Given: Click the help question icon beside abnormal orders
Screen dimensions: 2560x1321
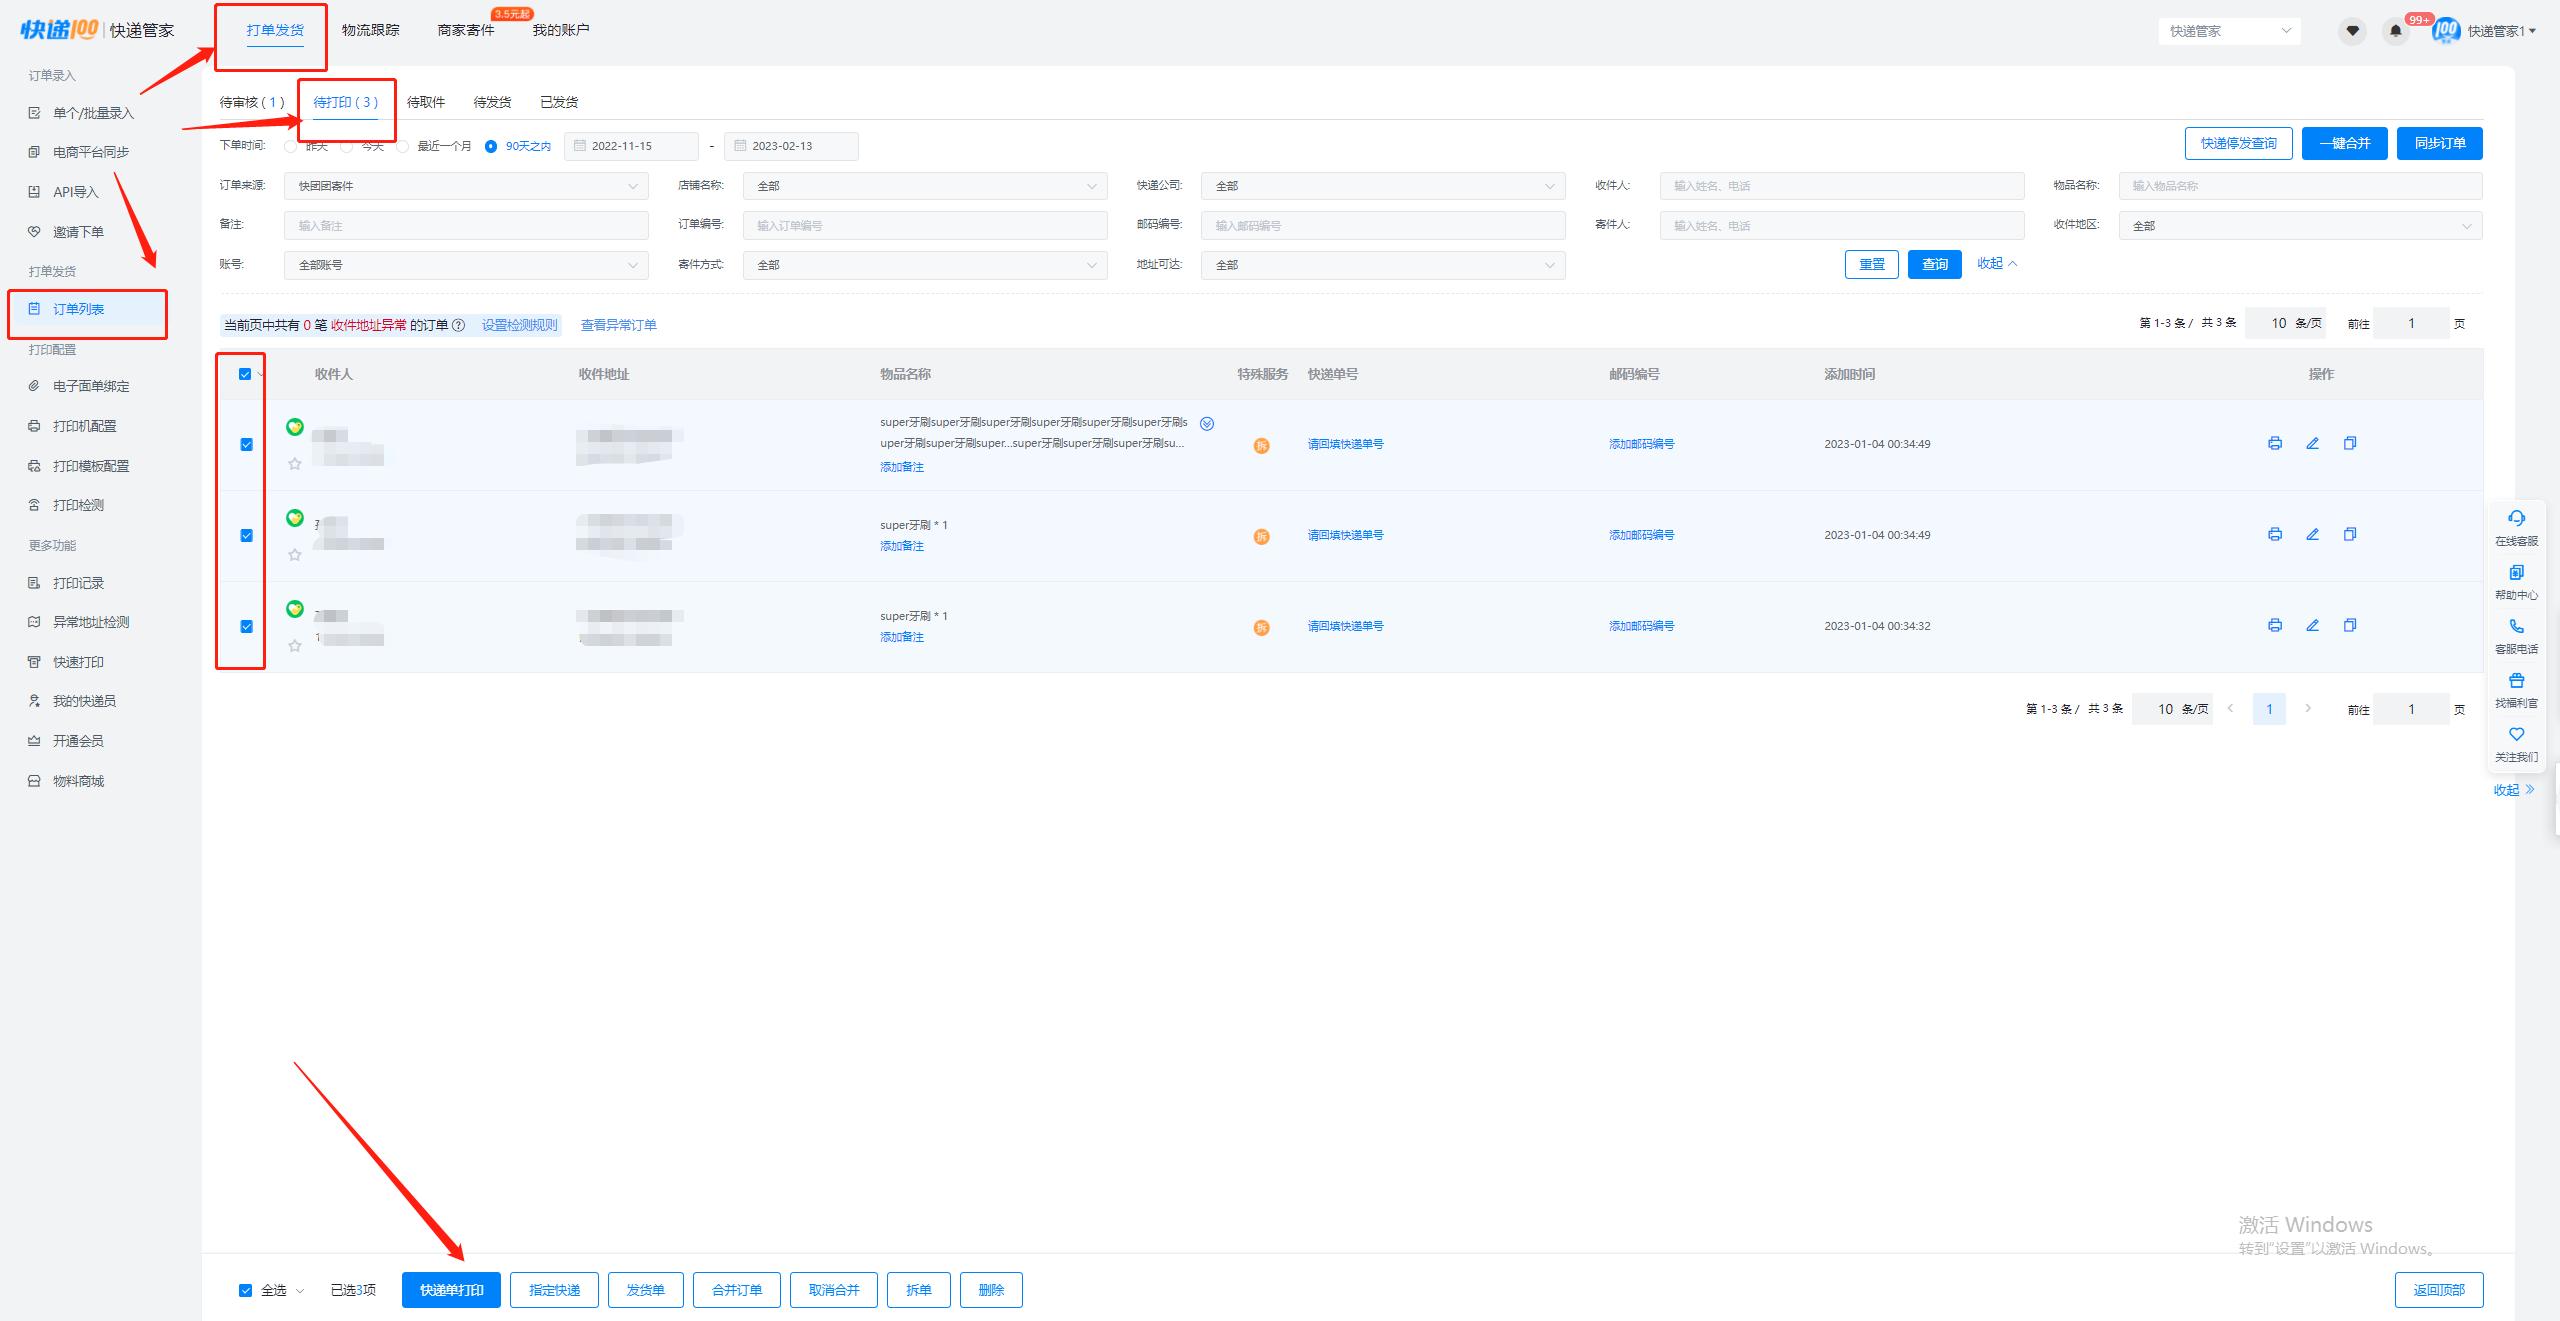Looking at the screenshot, I should [459, 325].
